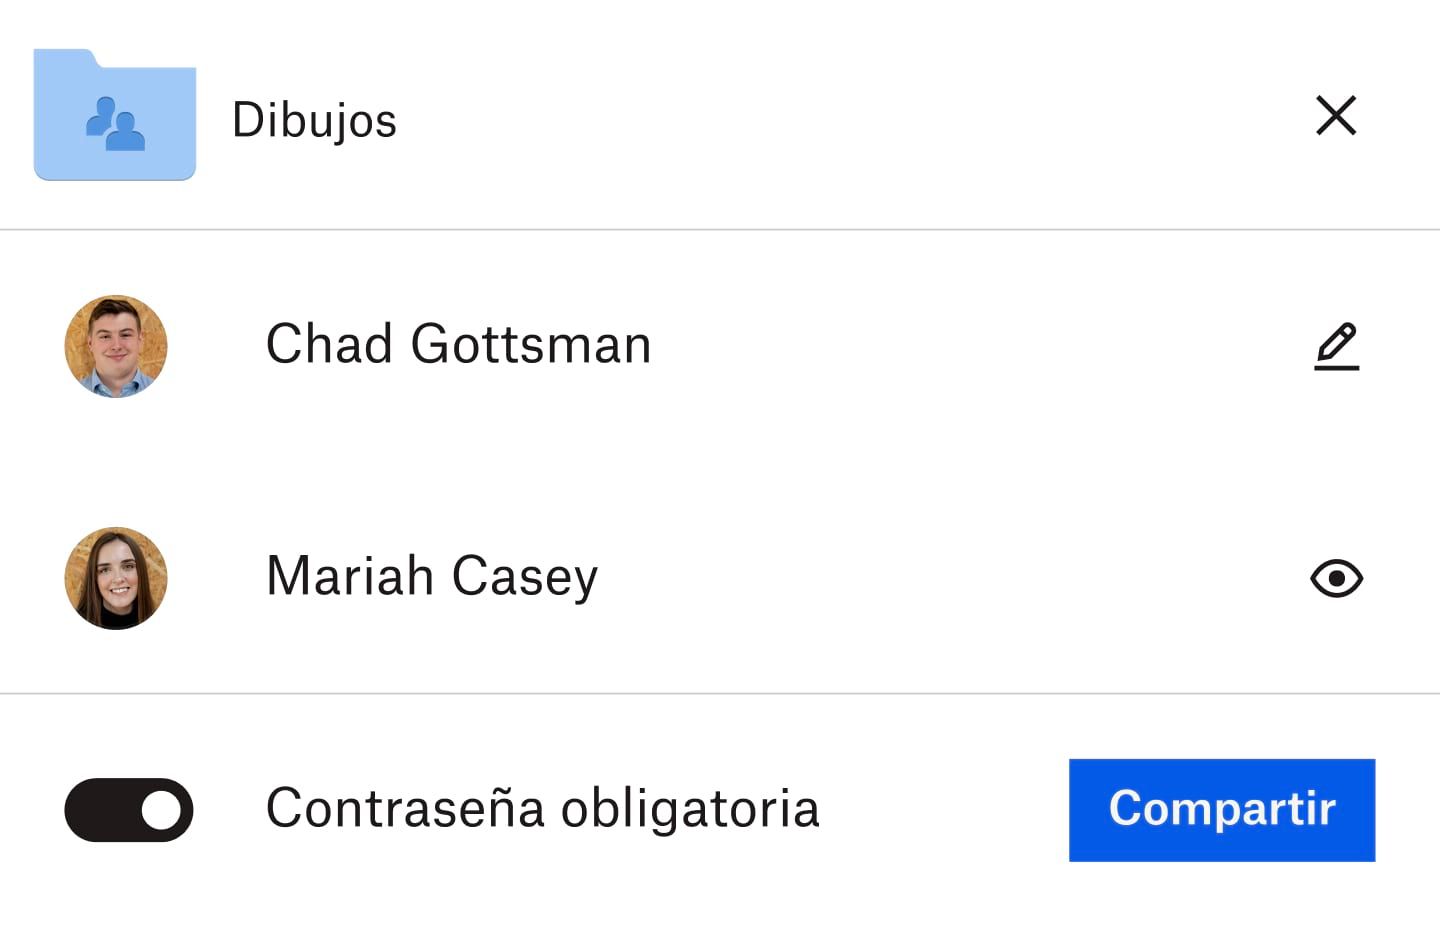The width and height of the screenshot is (1440, 927).
Task: Slide the password toggle knob
Action: click(x=160, y=810)
